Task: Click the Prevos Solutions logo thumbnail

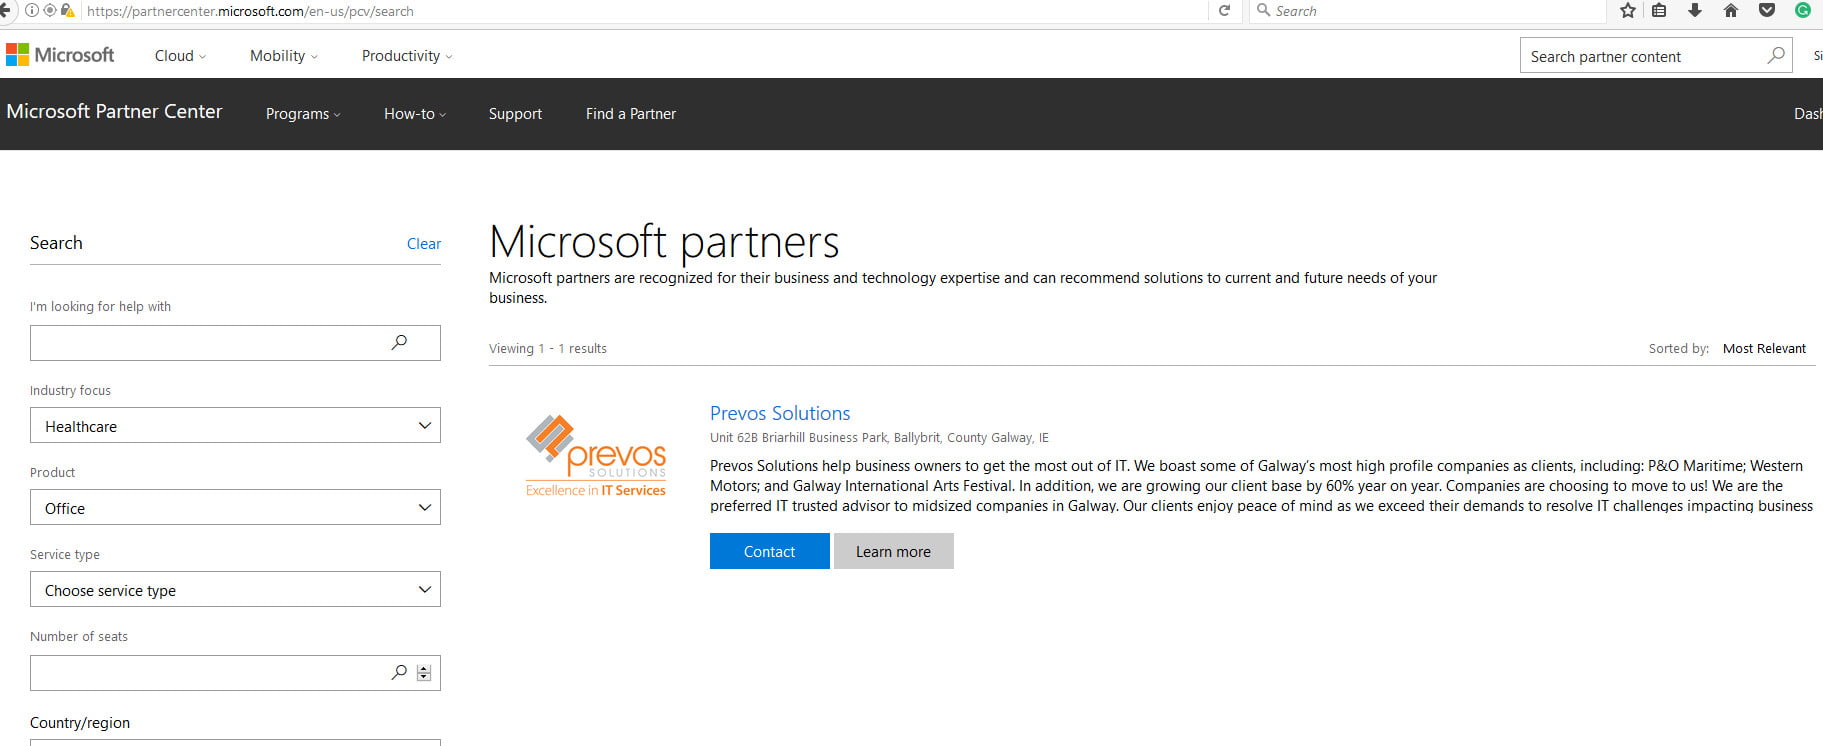Action: tap(596, 455)
